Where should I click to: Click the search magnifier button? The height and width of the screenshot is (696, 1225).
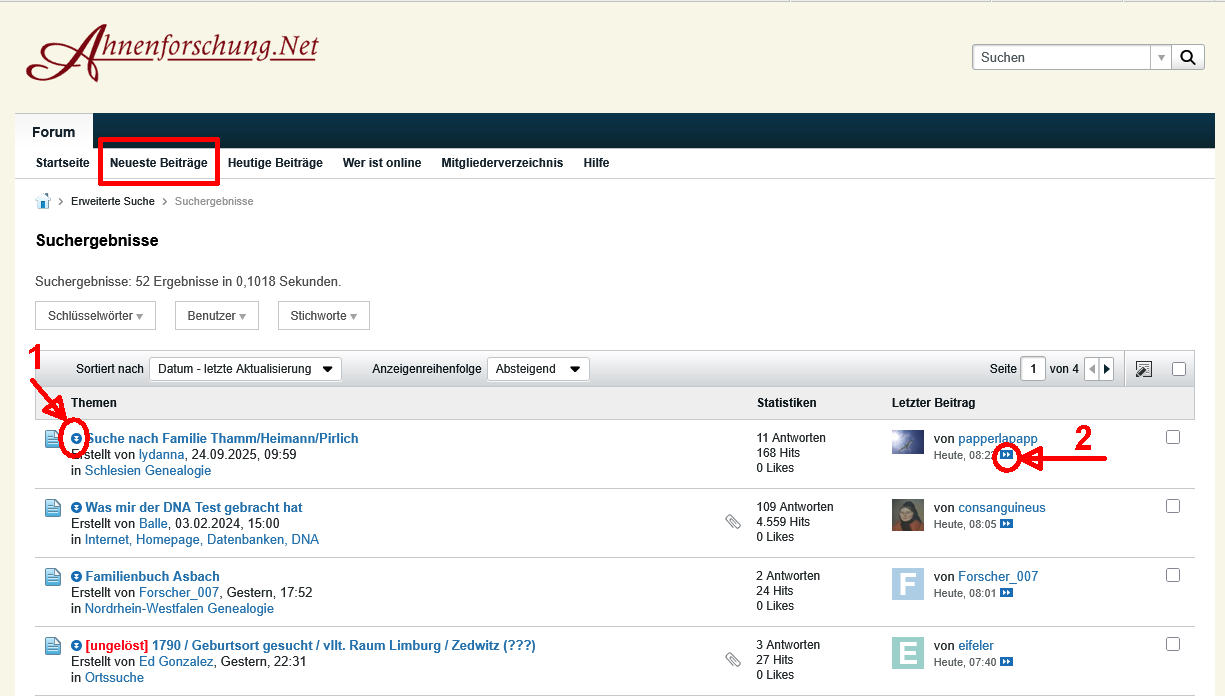pyautogui.click(x=1187, y=57)
